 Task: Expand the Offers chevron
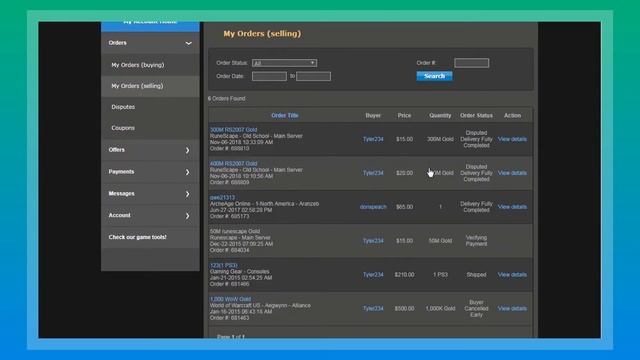pyautogui.click(x=187, y=150)
